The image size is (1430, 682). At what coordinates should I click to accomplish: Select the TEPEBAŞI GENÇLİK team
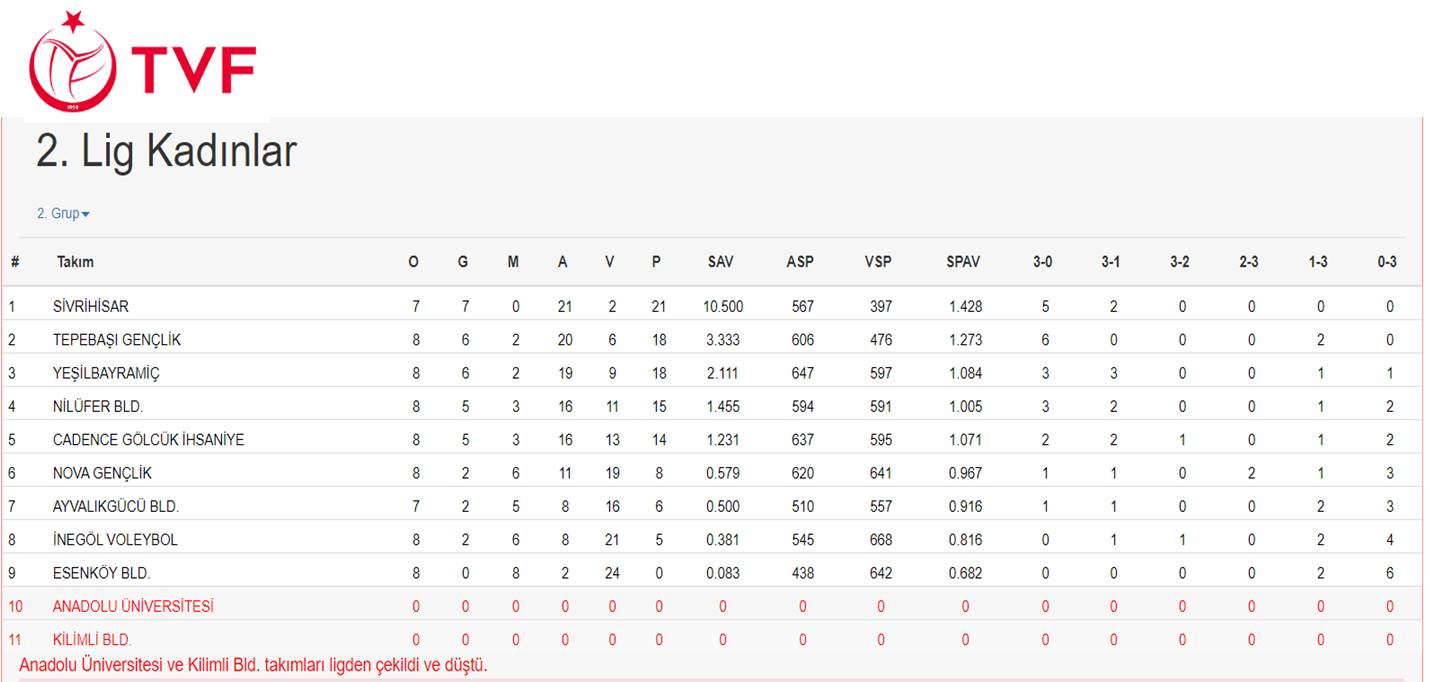coord(117,340)
